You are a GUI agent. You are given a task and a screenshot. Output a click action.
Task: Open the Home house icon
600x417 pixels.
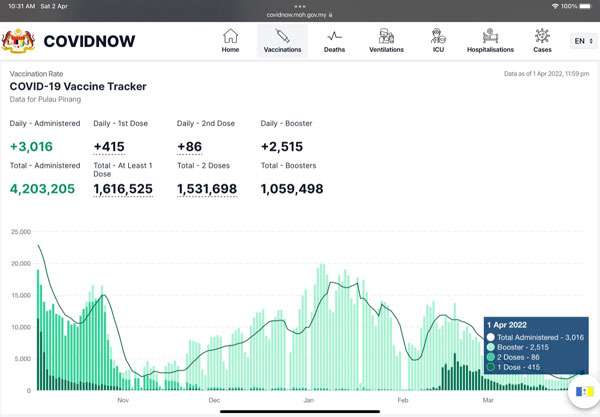(x=230, y=36)
